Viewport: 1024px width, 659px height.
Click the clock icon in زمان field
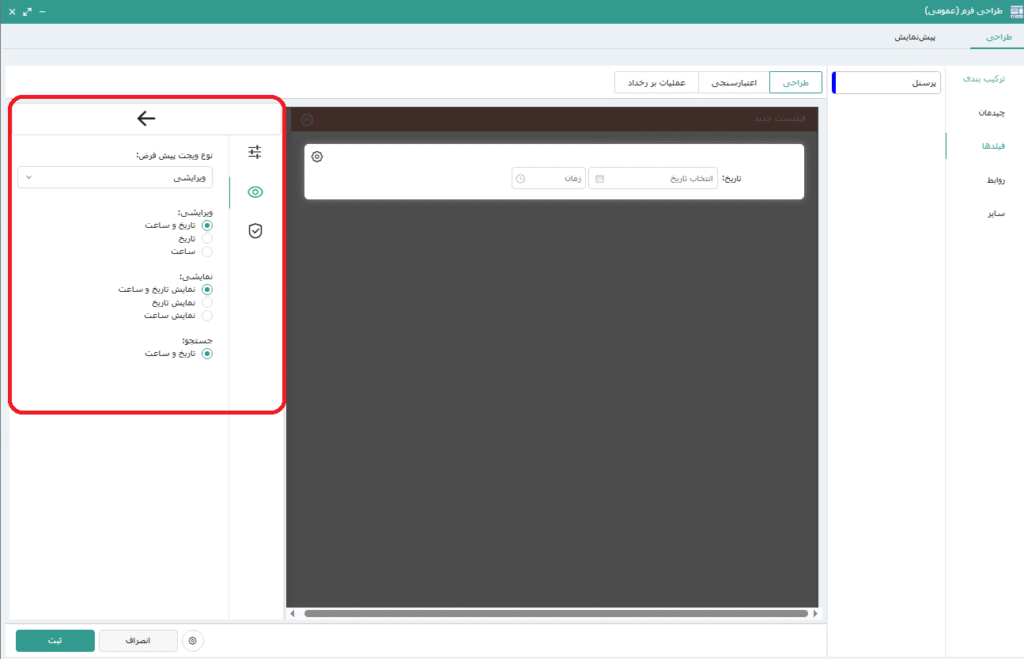coord(520,179)
